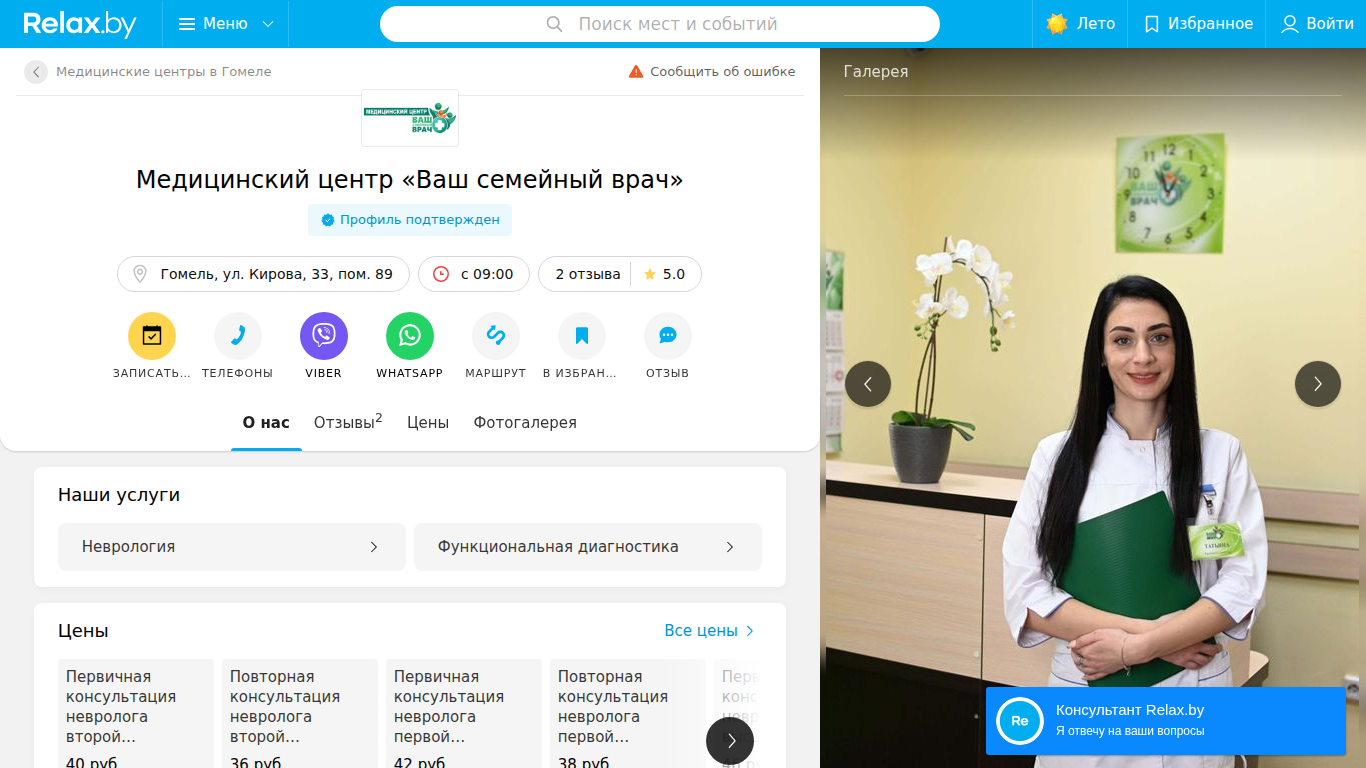
Task: Select the 36 руб repeat consultation card
Action: pos(300,714)
